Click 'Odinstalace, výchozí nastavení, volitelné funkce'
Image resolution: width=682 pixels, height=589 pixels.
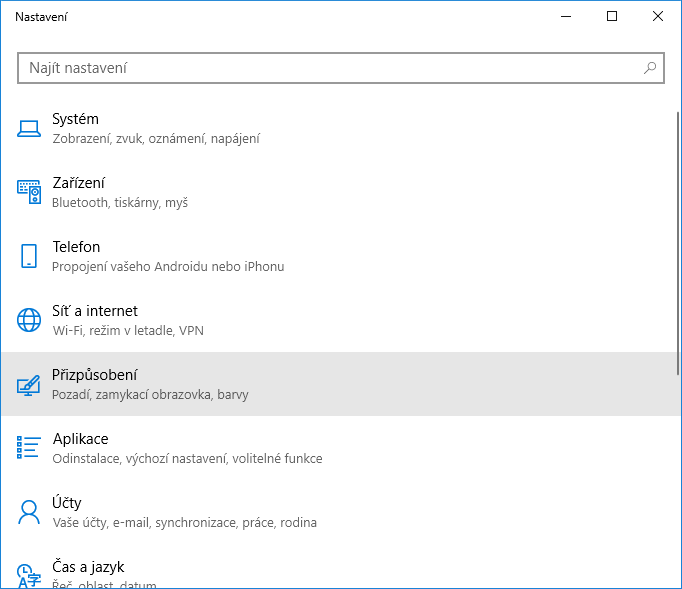coord(187,458)
